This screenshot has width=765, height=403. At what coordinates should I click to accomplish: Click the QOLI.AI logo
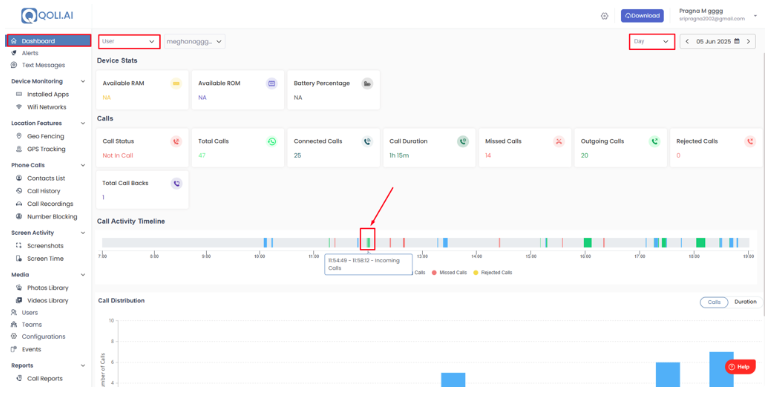click(47, 16)
